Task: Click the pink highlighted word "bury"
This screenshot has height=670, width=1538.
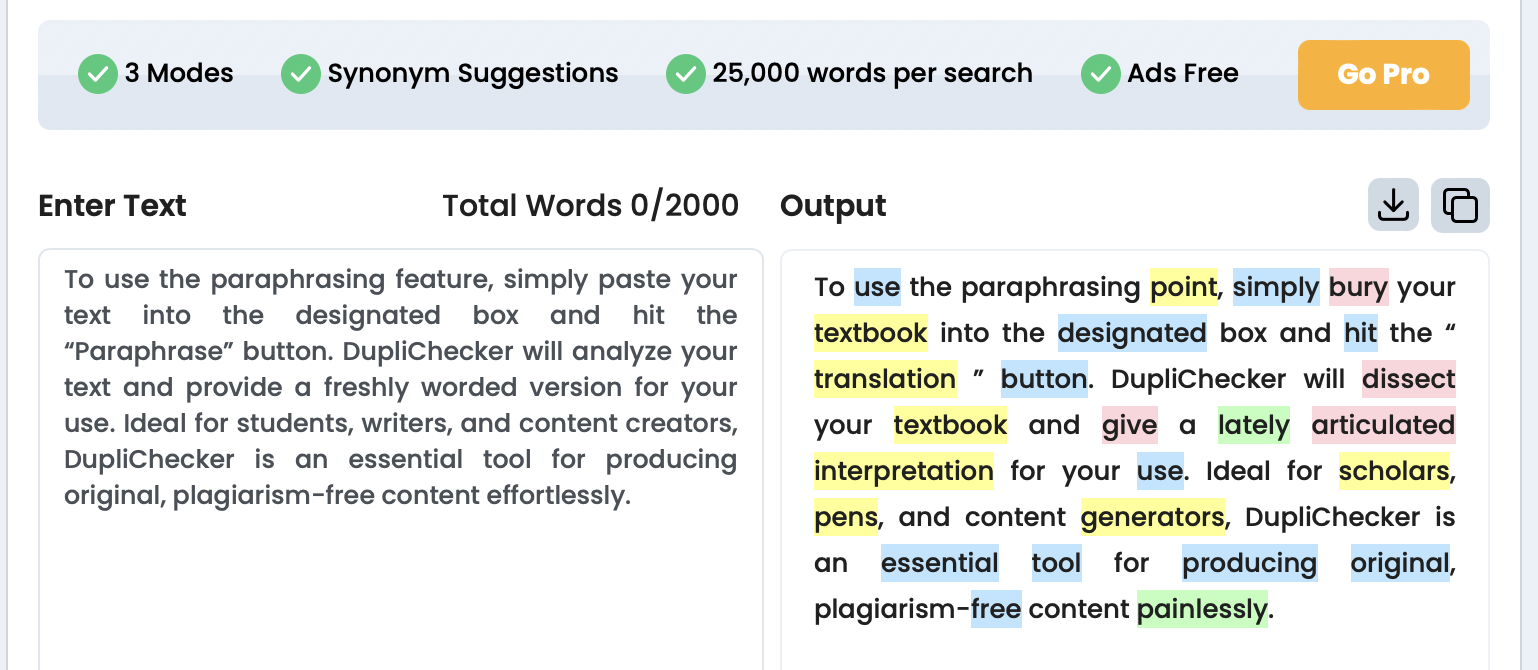Action: coord(1359,287)
